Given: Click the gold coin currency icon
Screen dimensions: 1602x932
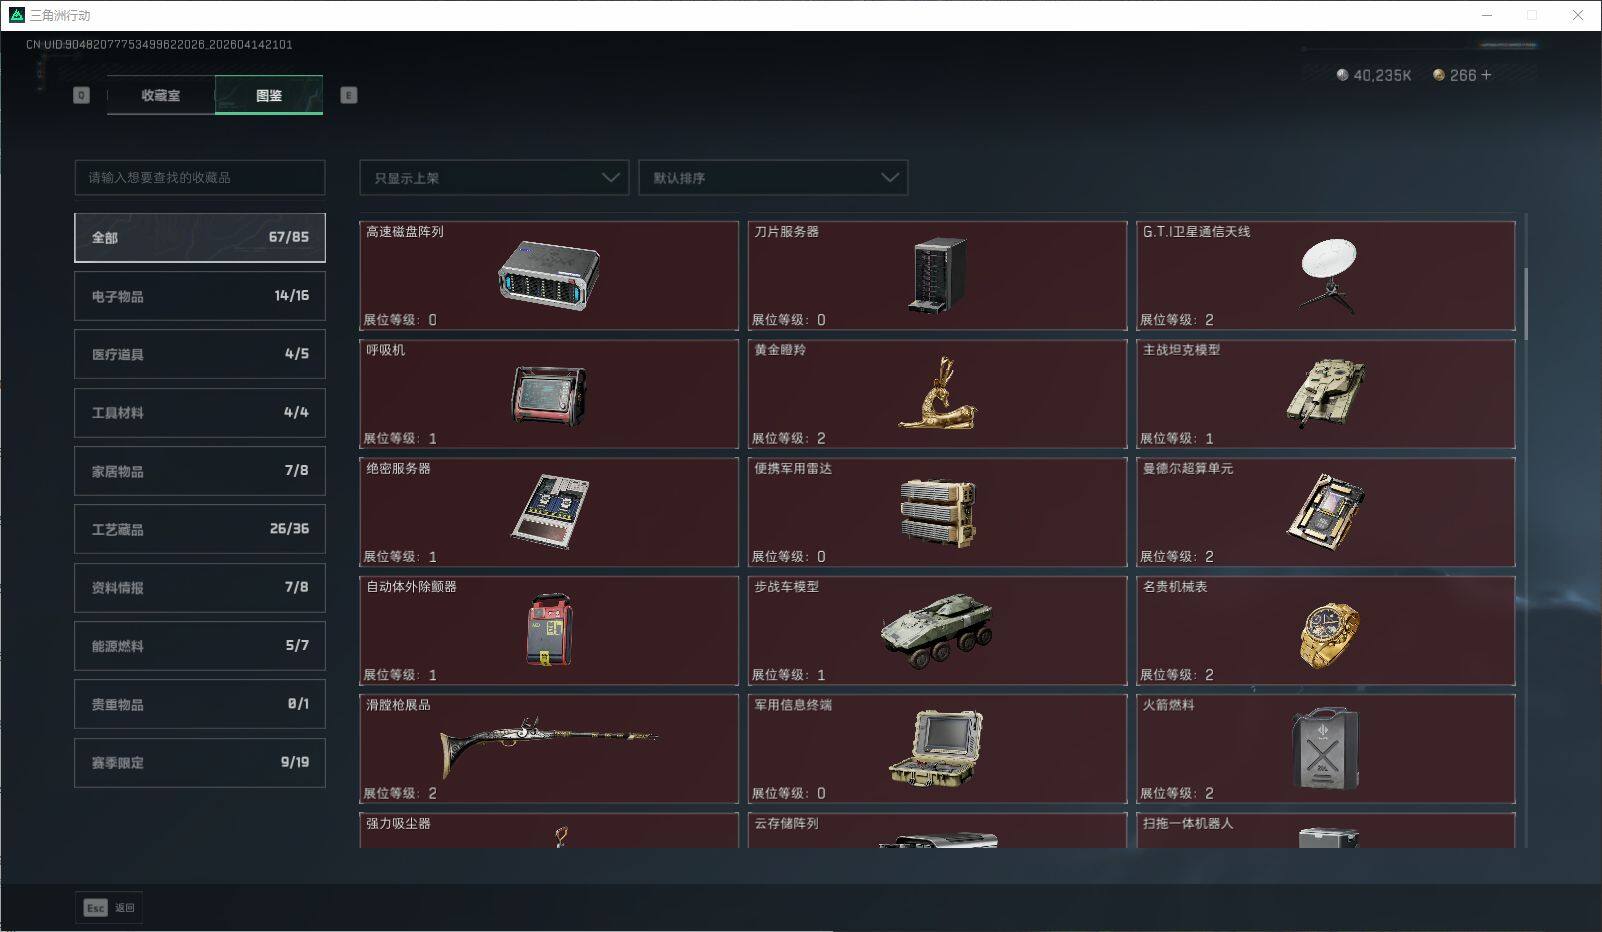Looking at the screenshot, I should point(1438,74).
